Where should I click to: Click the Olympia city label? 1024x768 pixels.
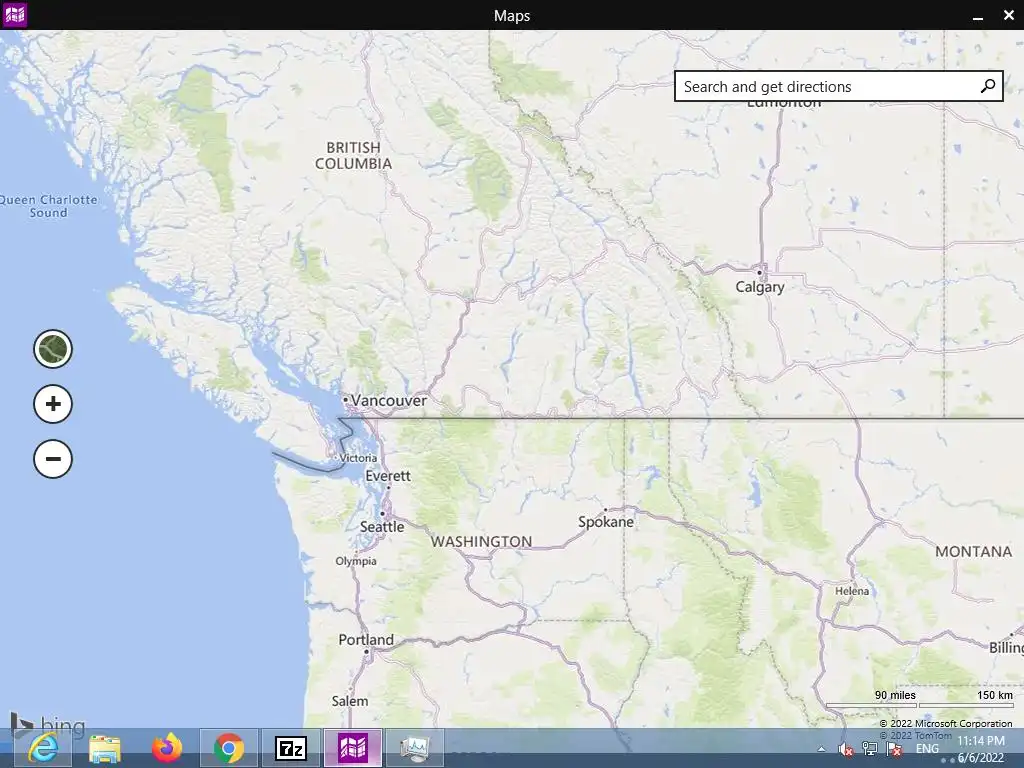tap(356, 561)
